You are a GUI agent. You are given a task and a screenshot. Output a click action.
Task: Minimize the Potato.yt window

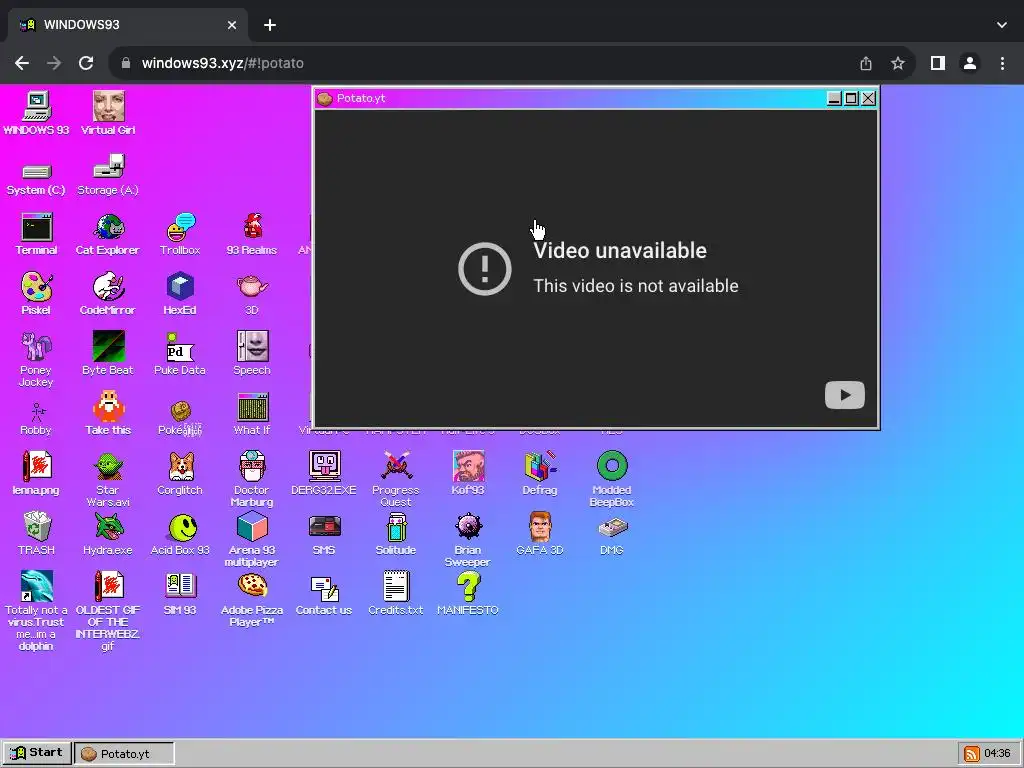tap(834, 99)
